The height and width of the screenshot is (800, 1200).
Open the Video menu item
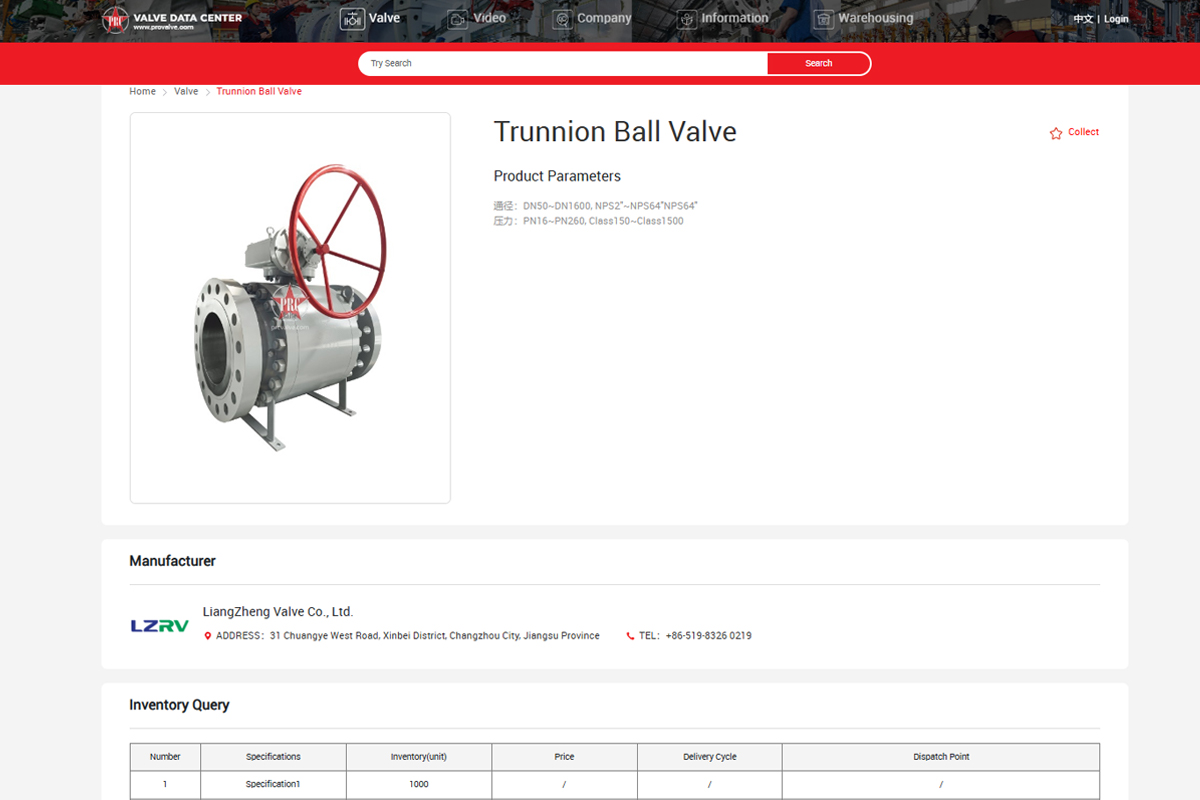pos(489,18)
